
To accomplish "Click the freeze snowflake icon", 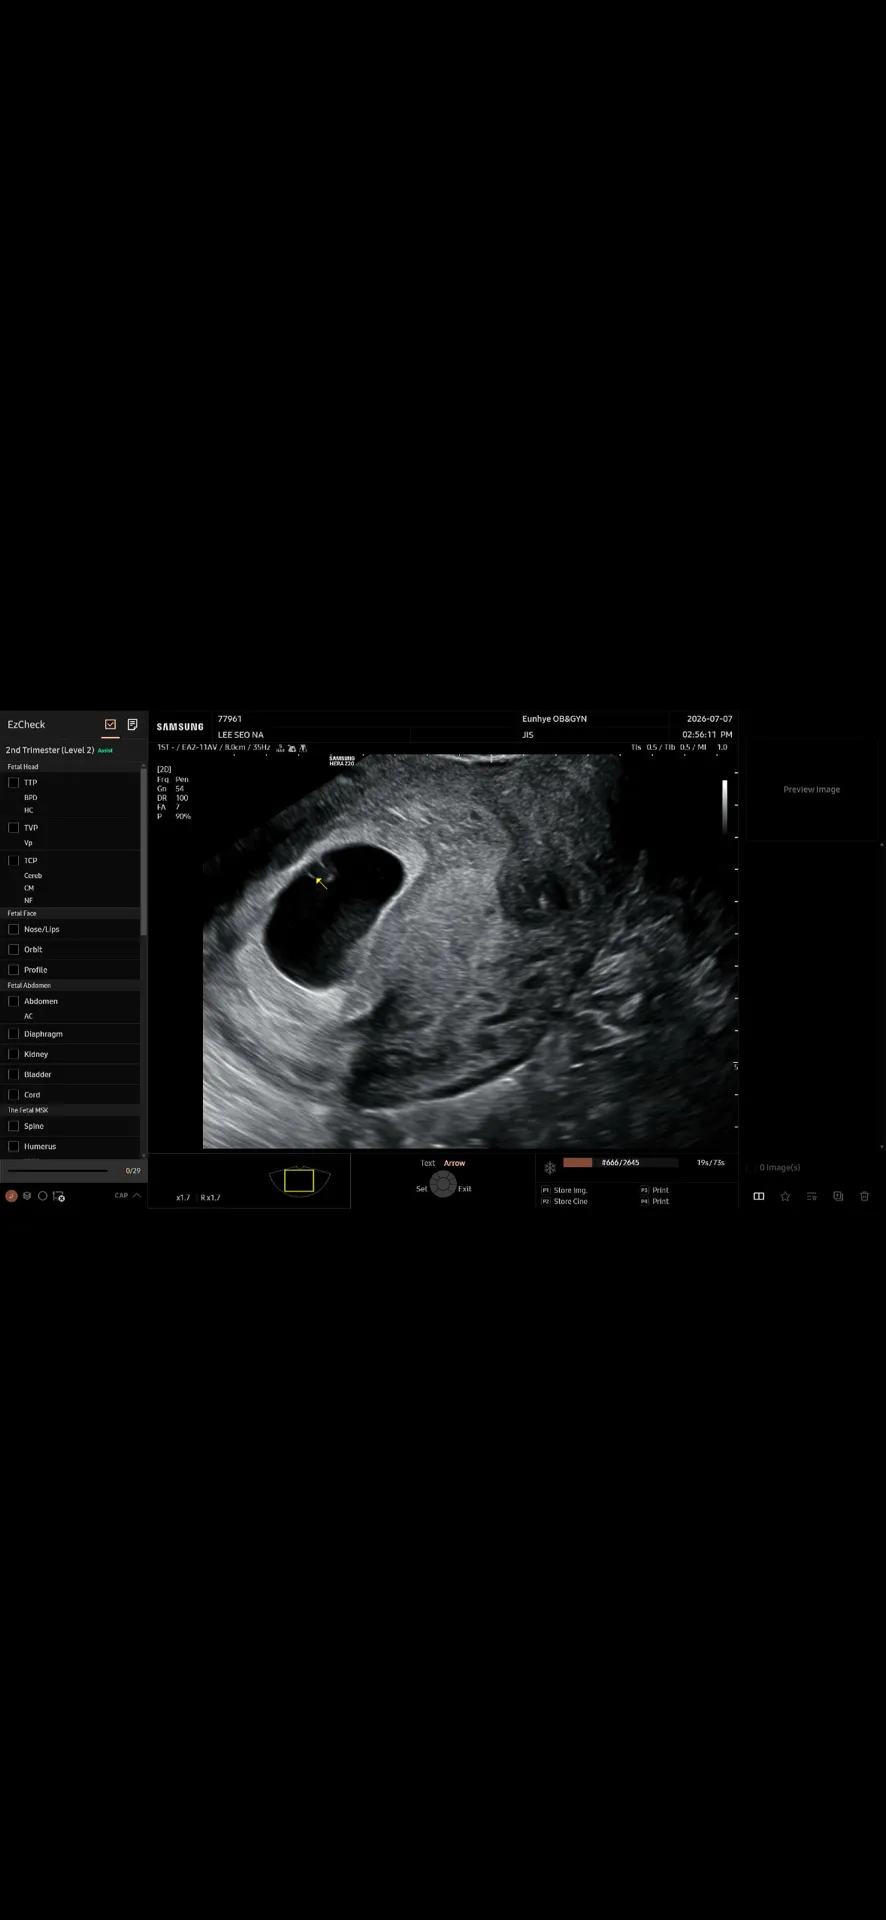I will 549,1168.
